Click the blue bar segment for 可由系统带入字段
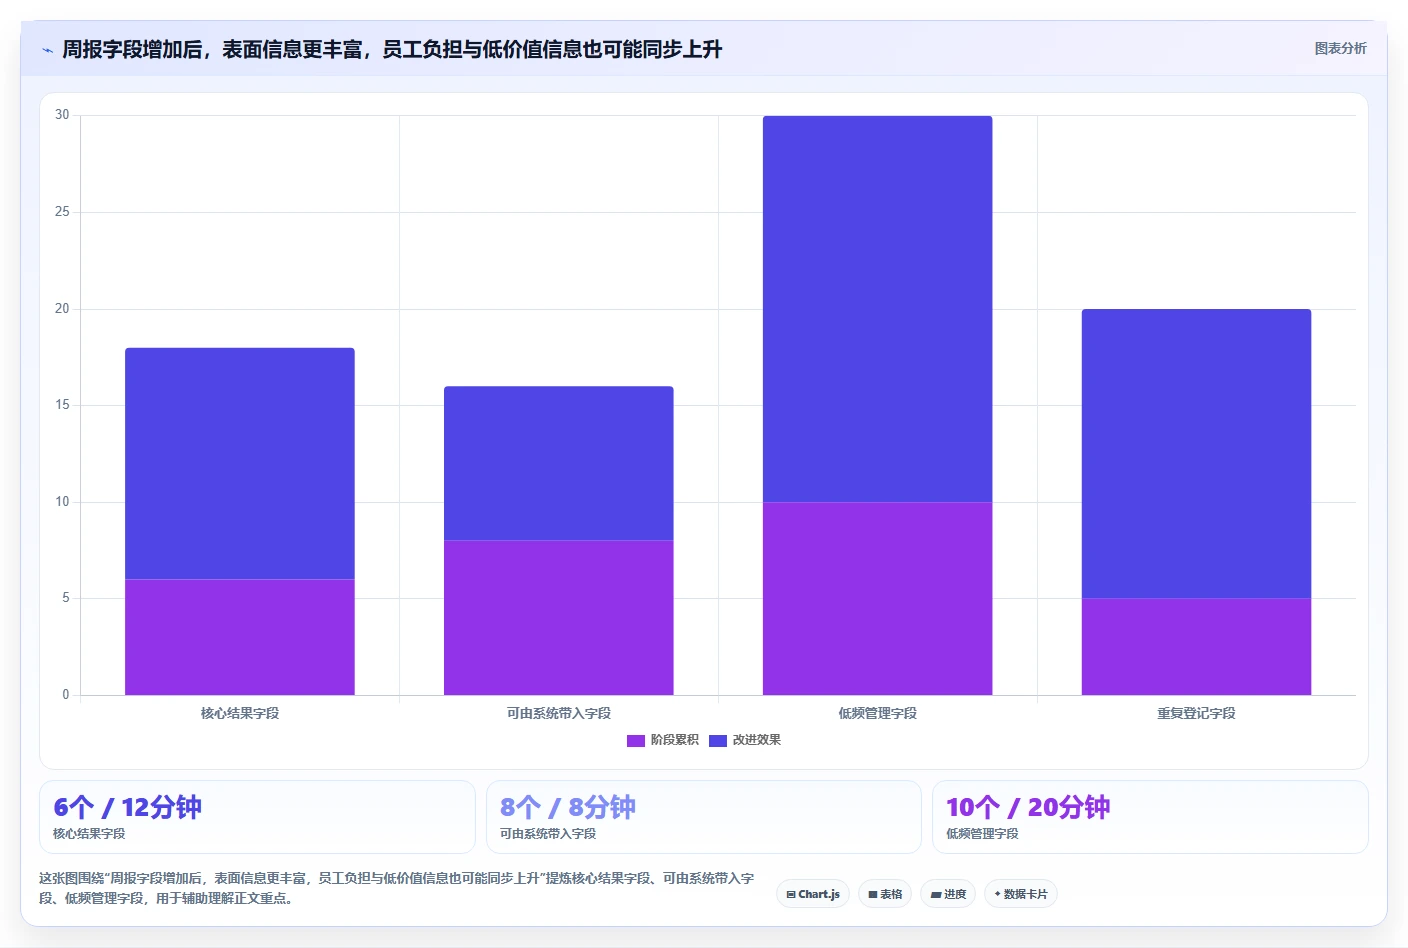Screen dimensions: 1408x948 pos(559,463)
